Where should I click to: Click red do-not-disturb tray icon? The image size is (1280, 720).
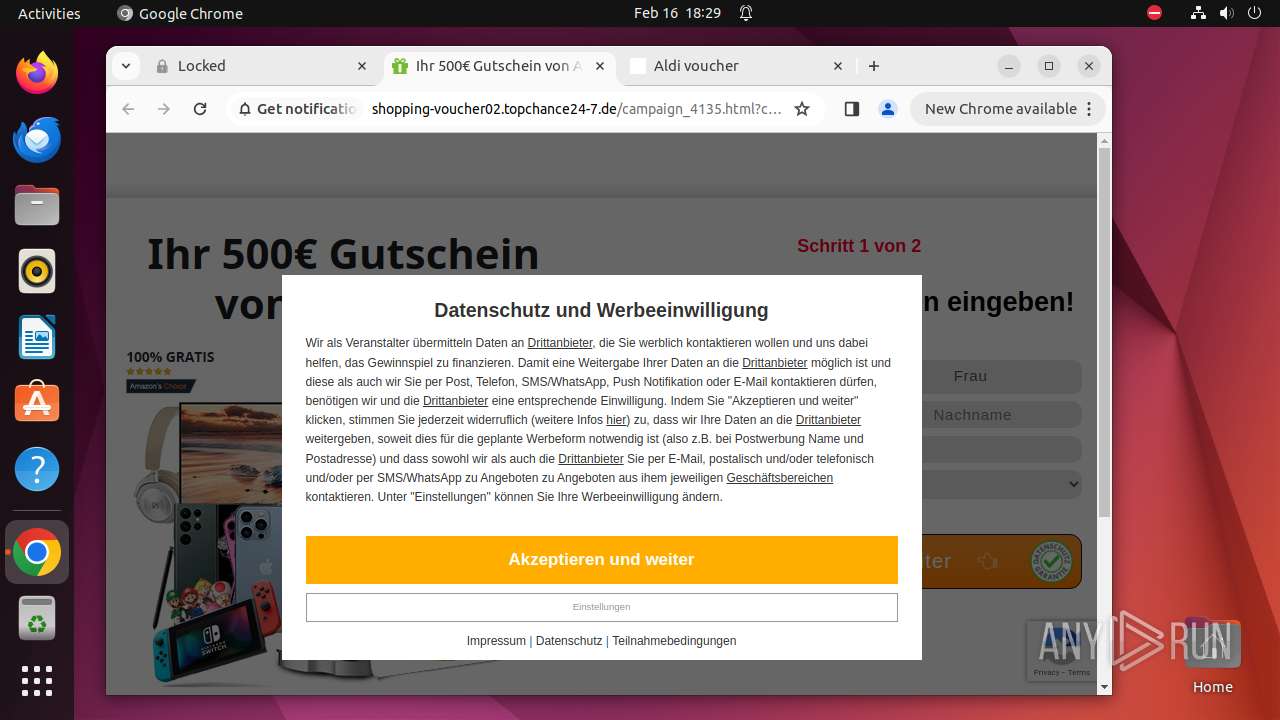coord(1155,13)
